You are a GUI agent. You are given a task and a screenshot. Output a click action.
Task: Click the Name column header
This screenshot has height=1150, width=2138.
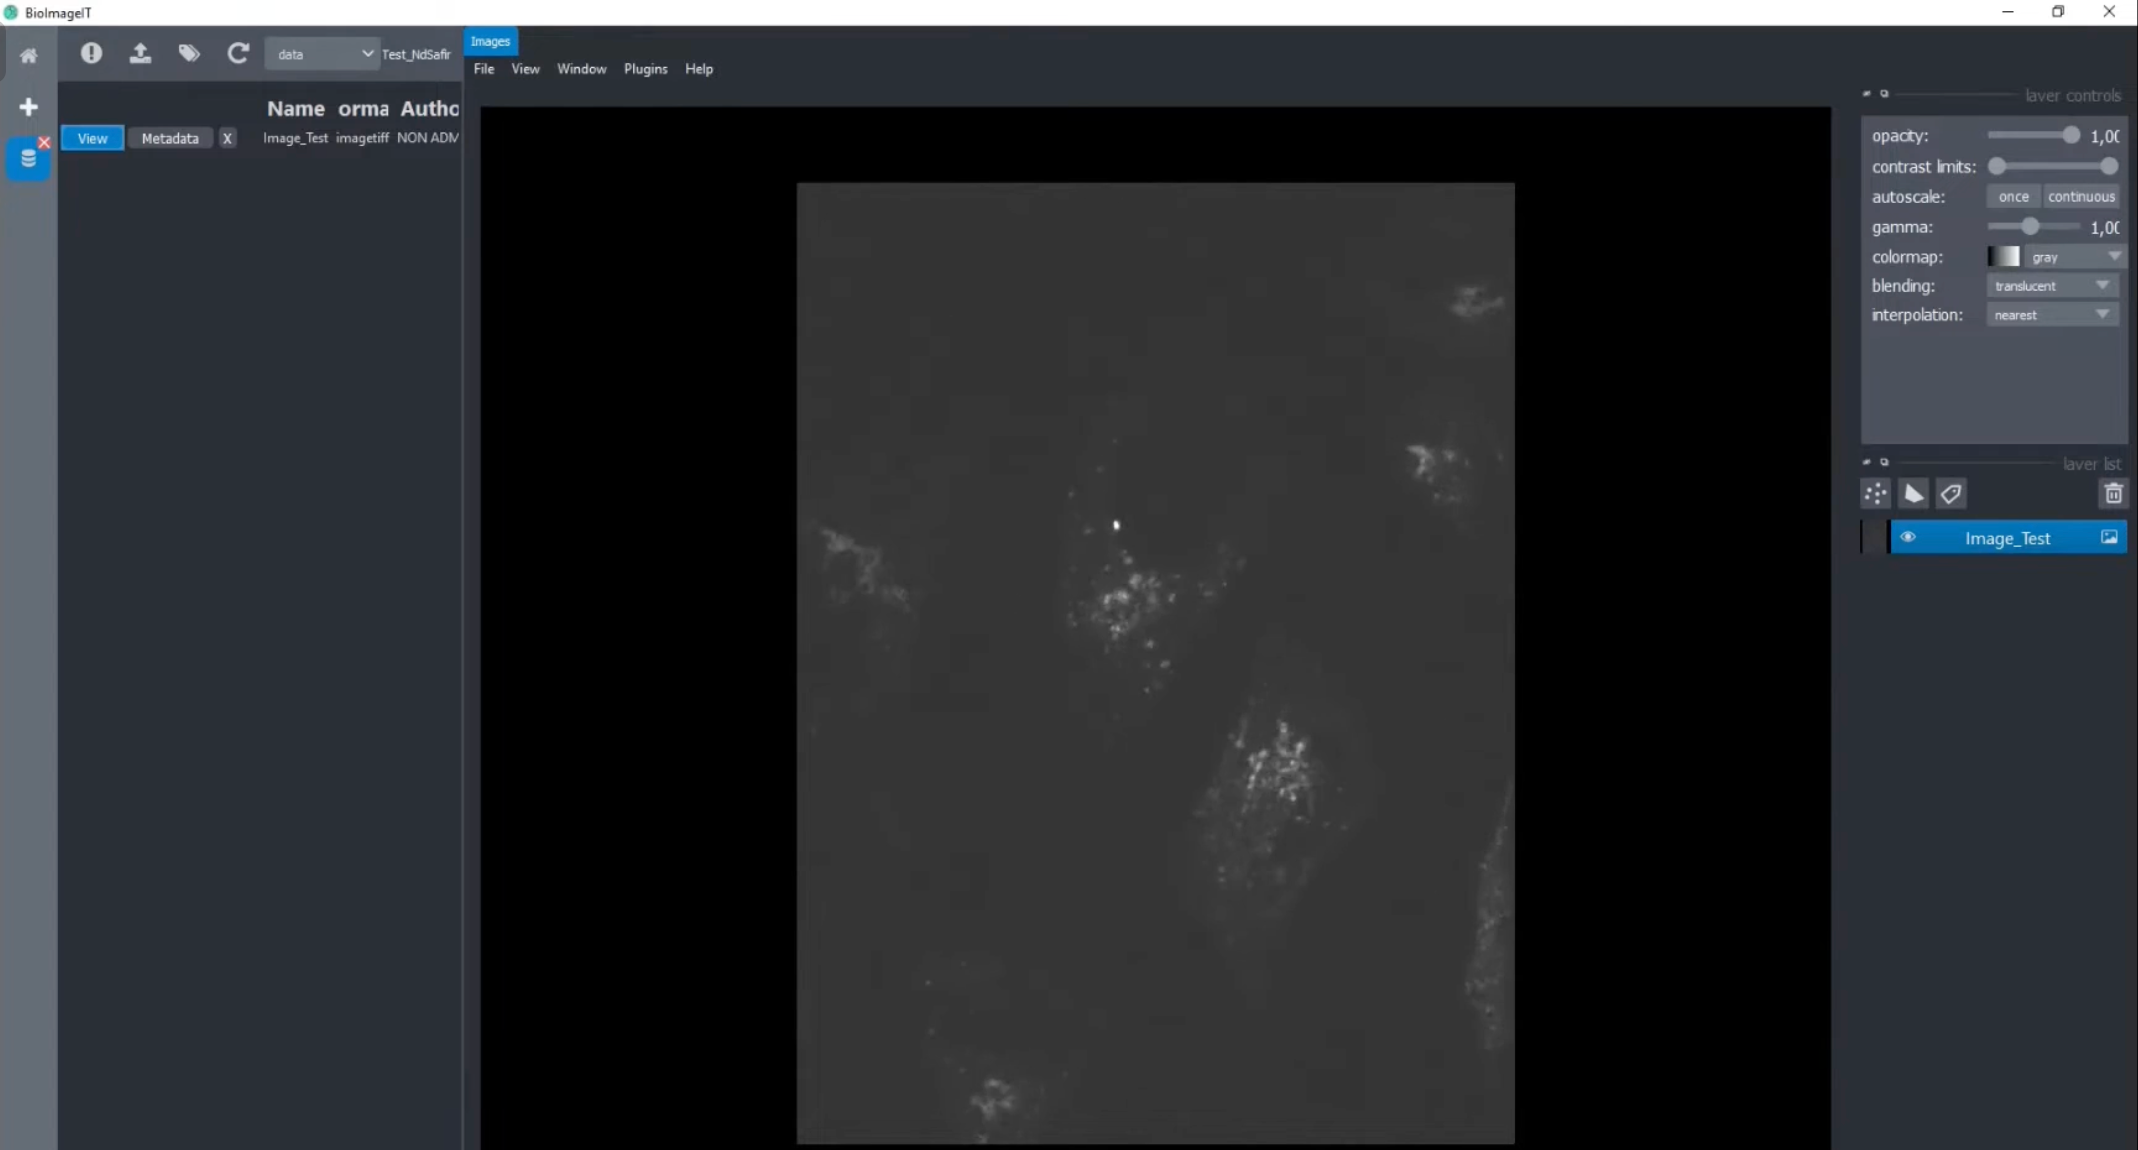[x=295, y=108]
